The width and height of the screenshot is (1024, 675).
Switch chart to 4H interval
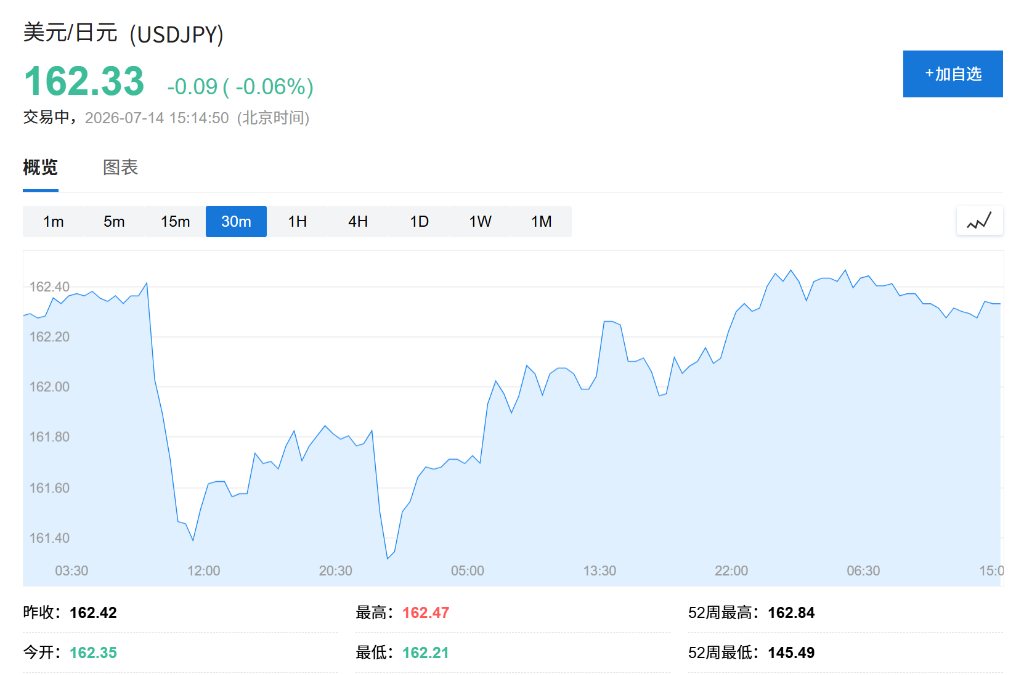[358, 221]
